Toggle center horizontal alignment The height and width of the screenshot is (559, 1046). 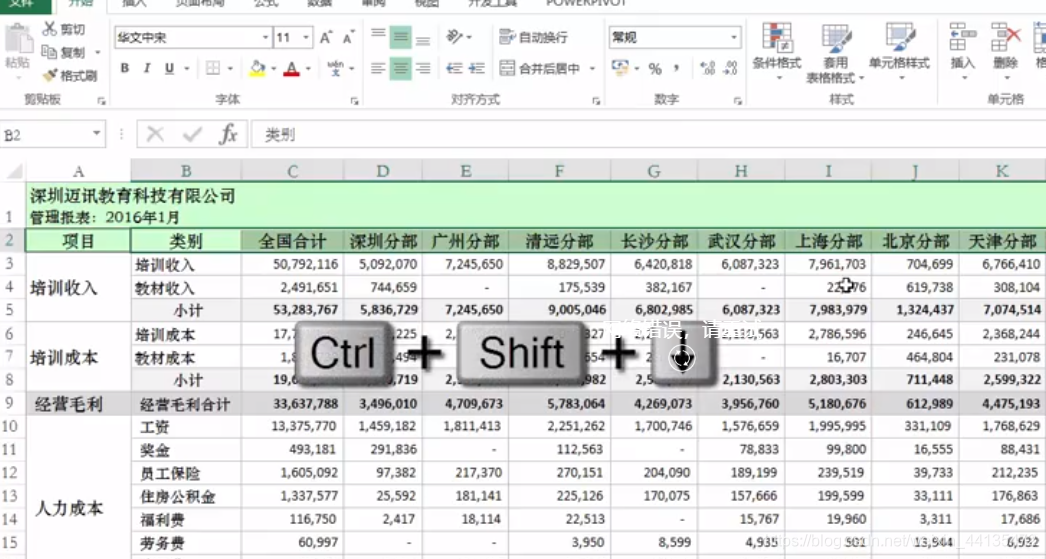(400, 68)
